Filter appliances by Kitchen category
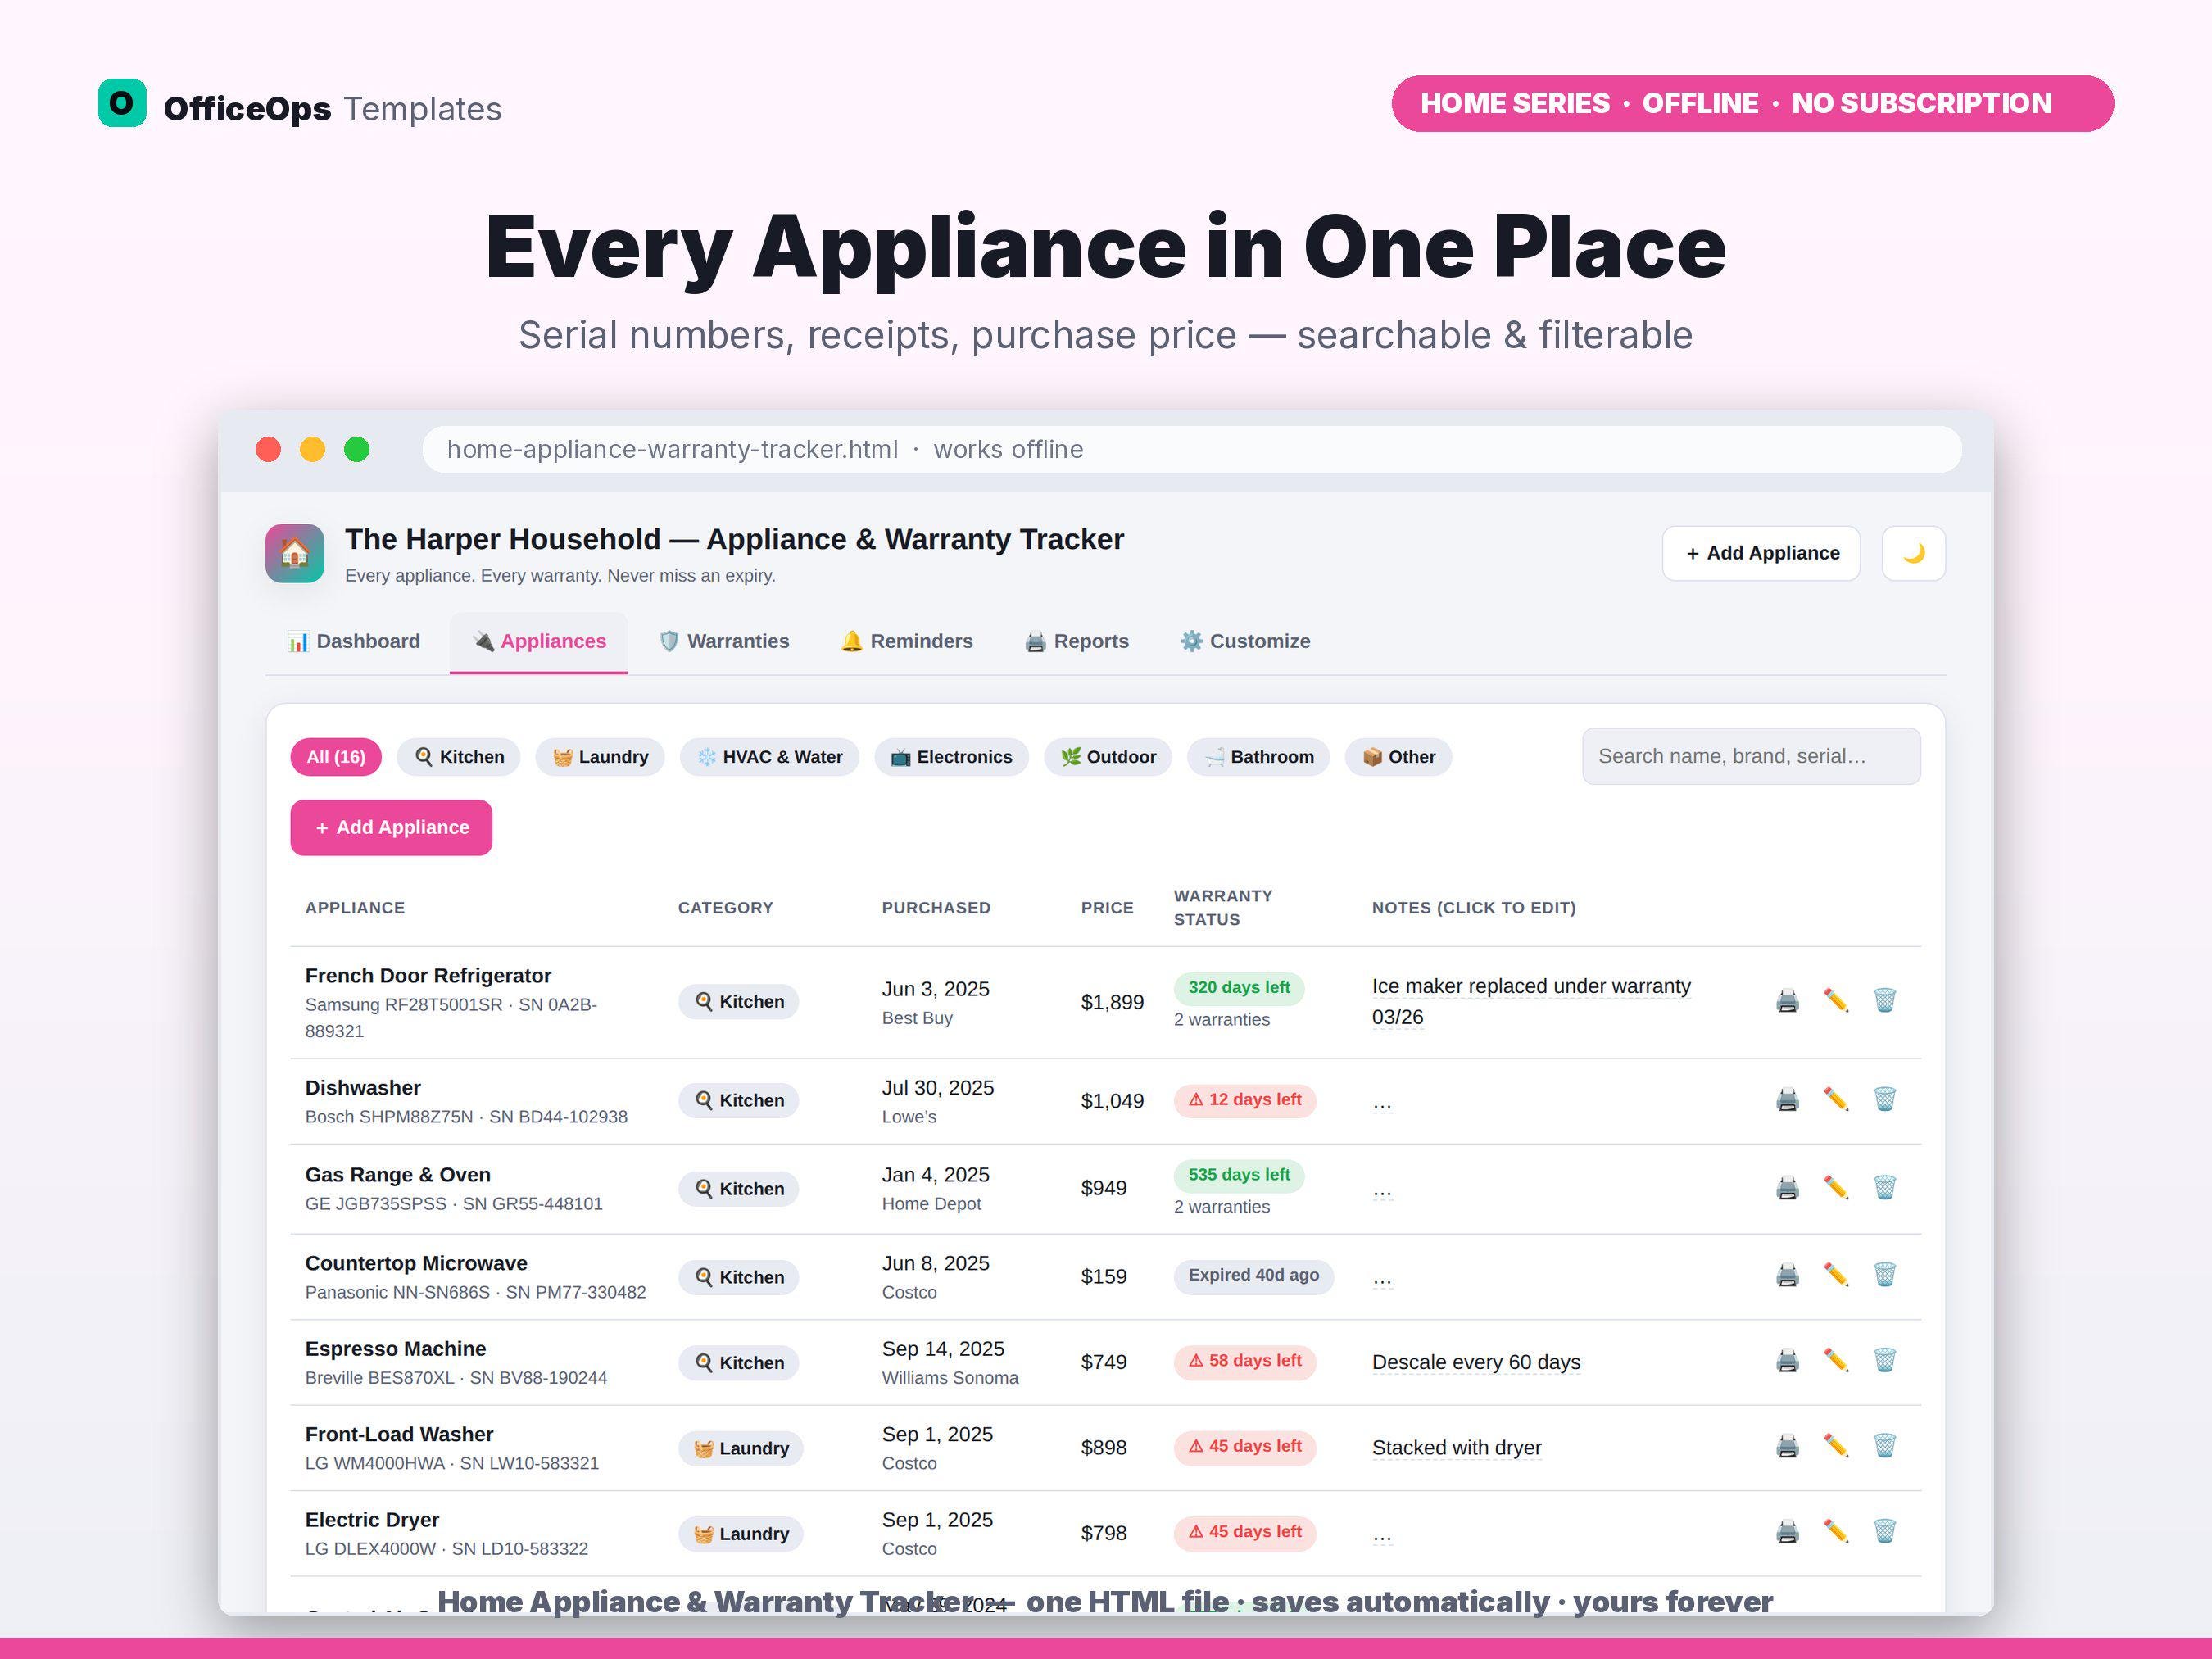Image resolution: width=2212 pixels, height=1659 pixels. tap(459, 757)
